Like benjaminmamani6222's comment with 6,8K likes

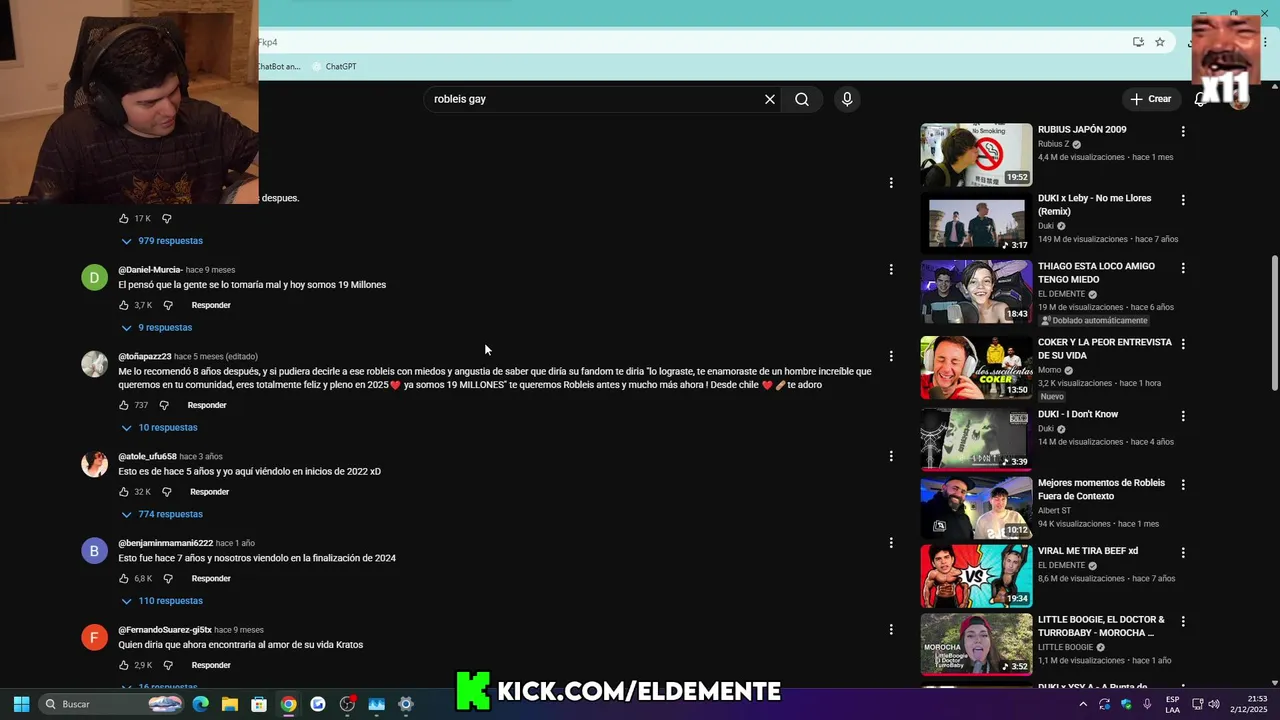tap(124, 578)
